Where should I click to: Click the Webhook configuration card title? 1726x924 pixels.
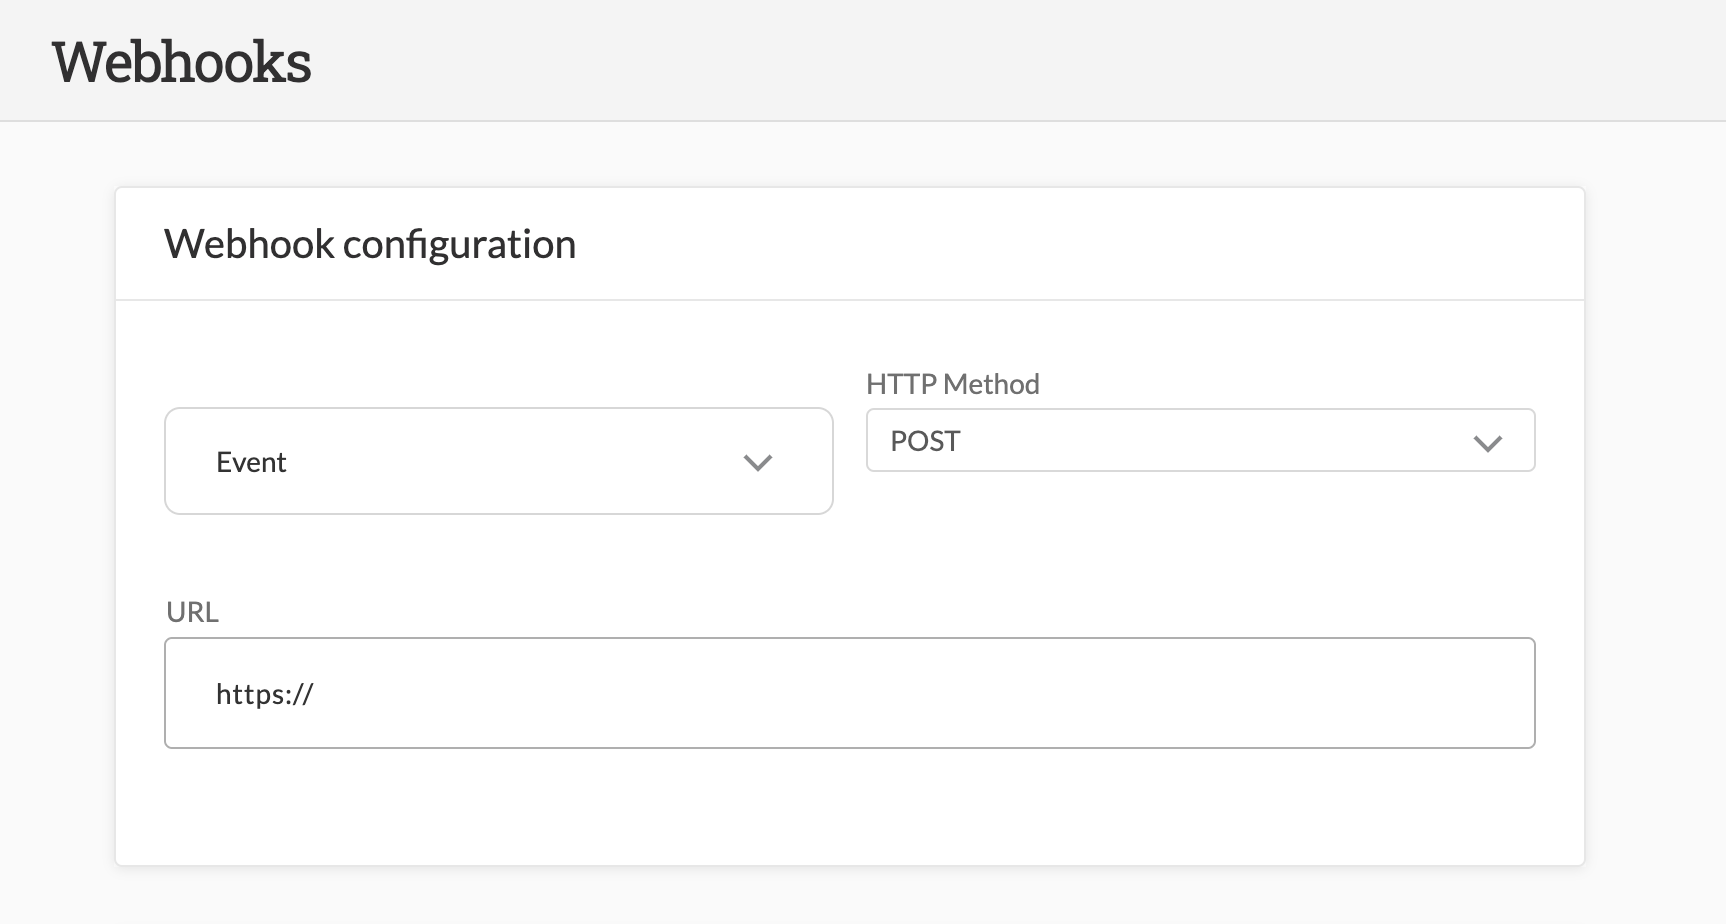[x=371, y=243]
